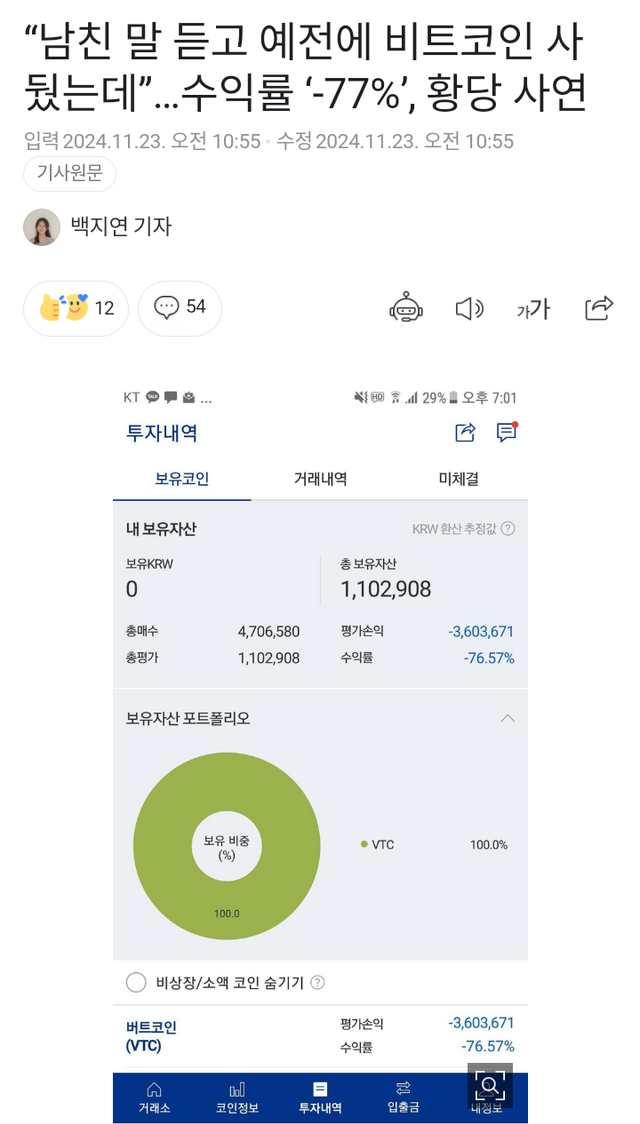
Task: Tap the image search lens icon
Action: 490,1085
